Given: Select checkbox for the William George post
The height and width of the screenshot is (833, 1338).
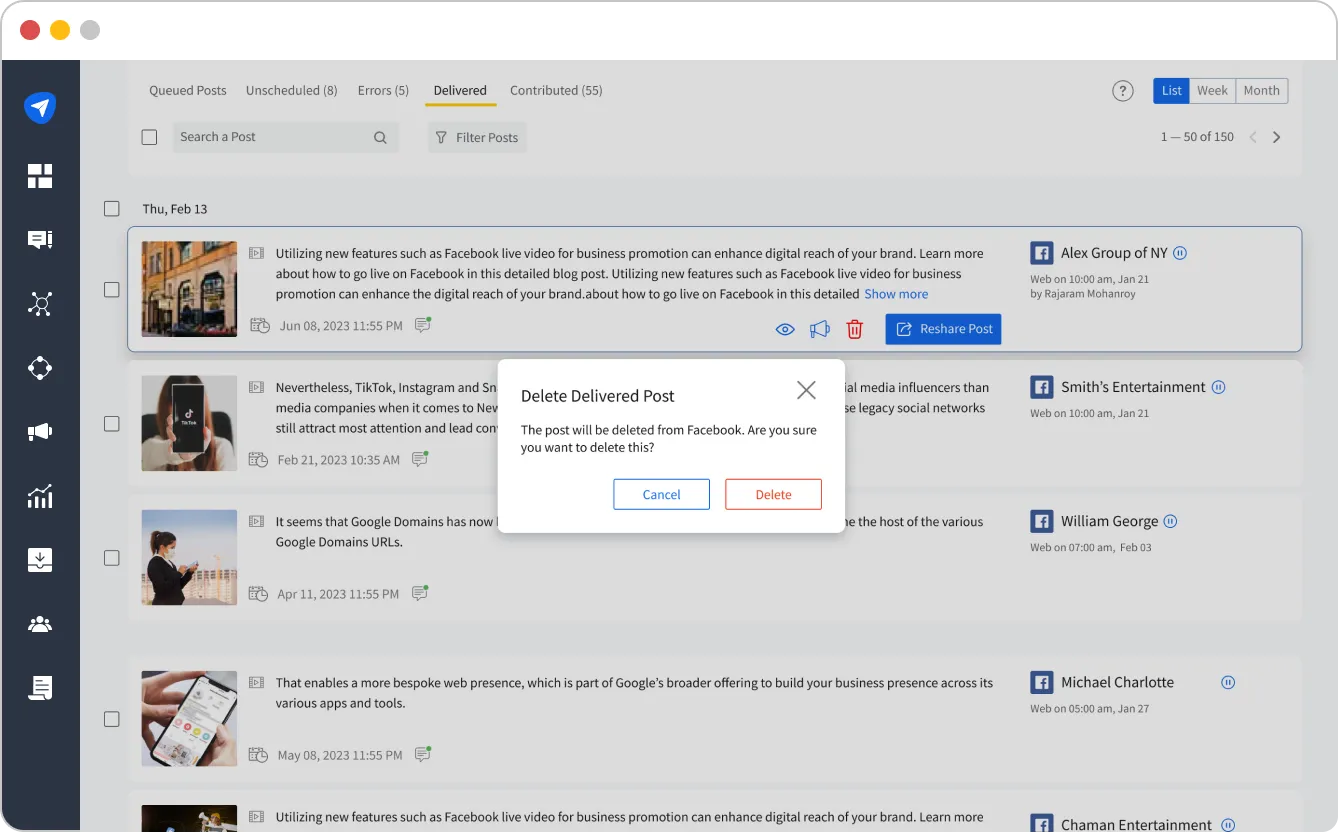Looking at the screenshot, I should (112, 558).
